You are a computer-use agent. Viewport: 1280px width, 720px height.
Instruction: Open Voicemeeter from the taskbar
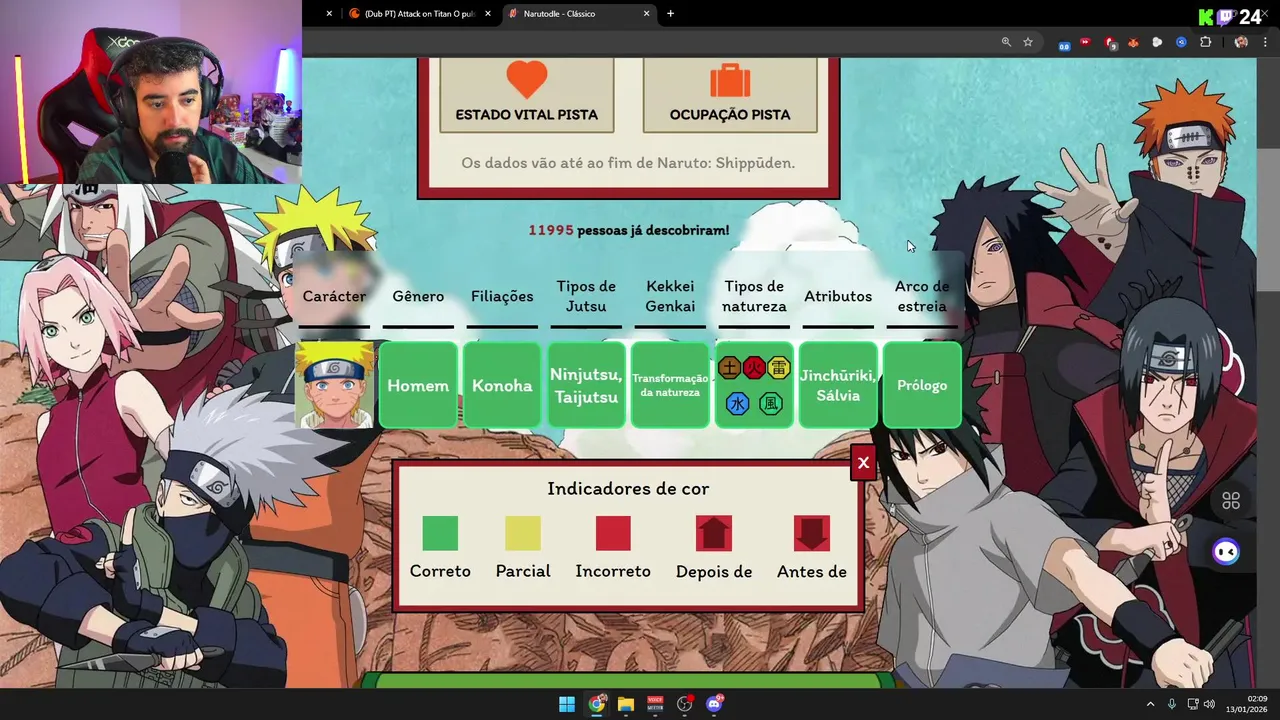pos(655,704)
